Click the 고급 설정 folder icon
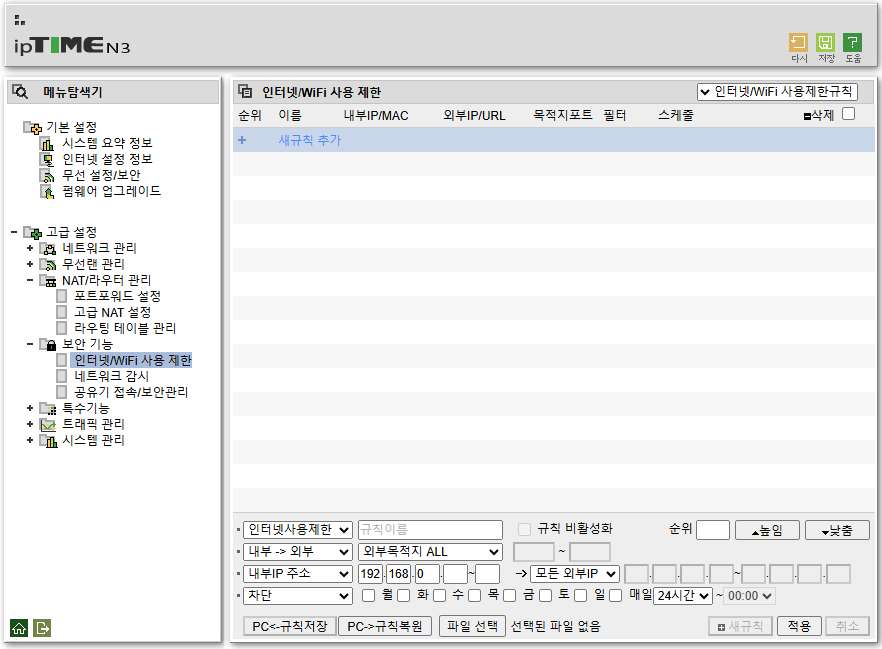The height and width of the screenshot is (649, 882). 33,232
